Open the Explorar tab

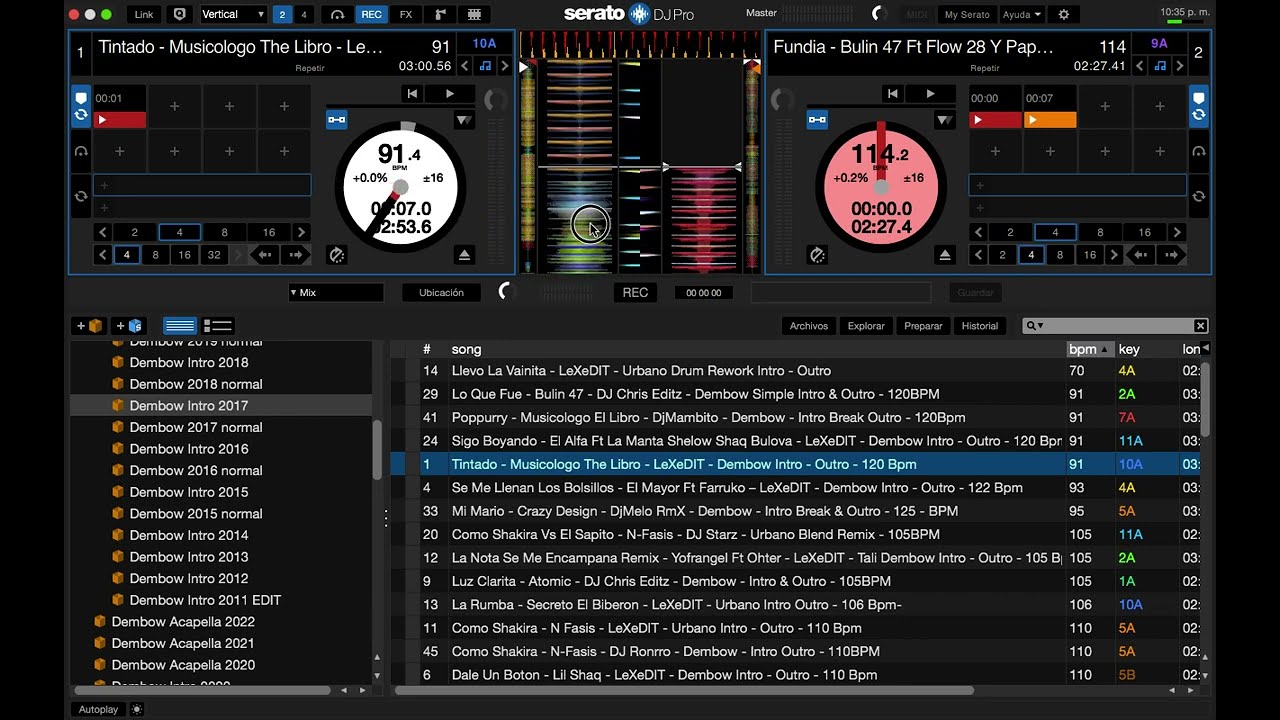click(866, 325)
